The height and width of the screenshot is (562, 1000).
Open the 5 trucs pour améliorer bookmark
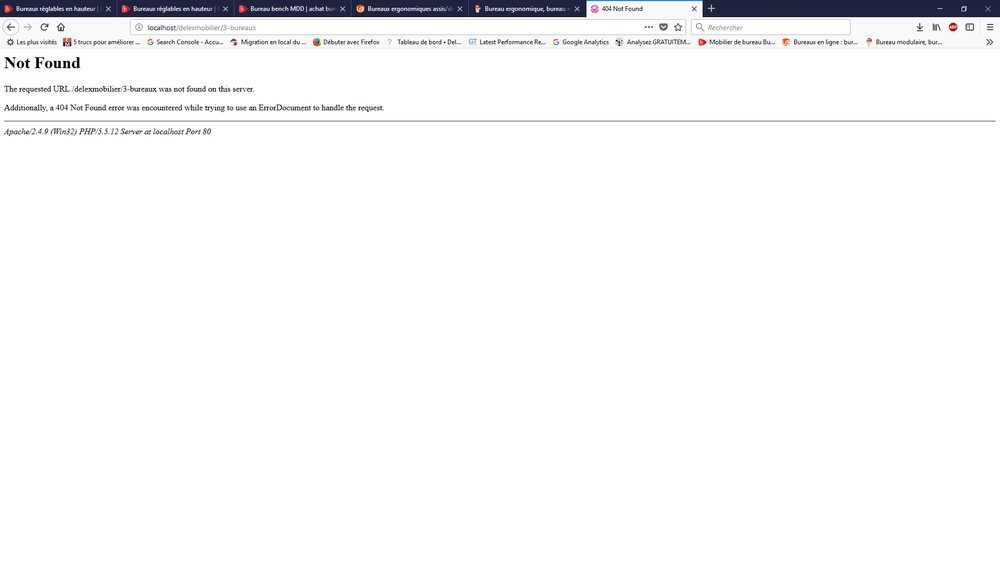(101, 42)
